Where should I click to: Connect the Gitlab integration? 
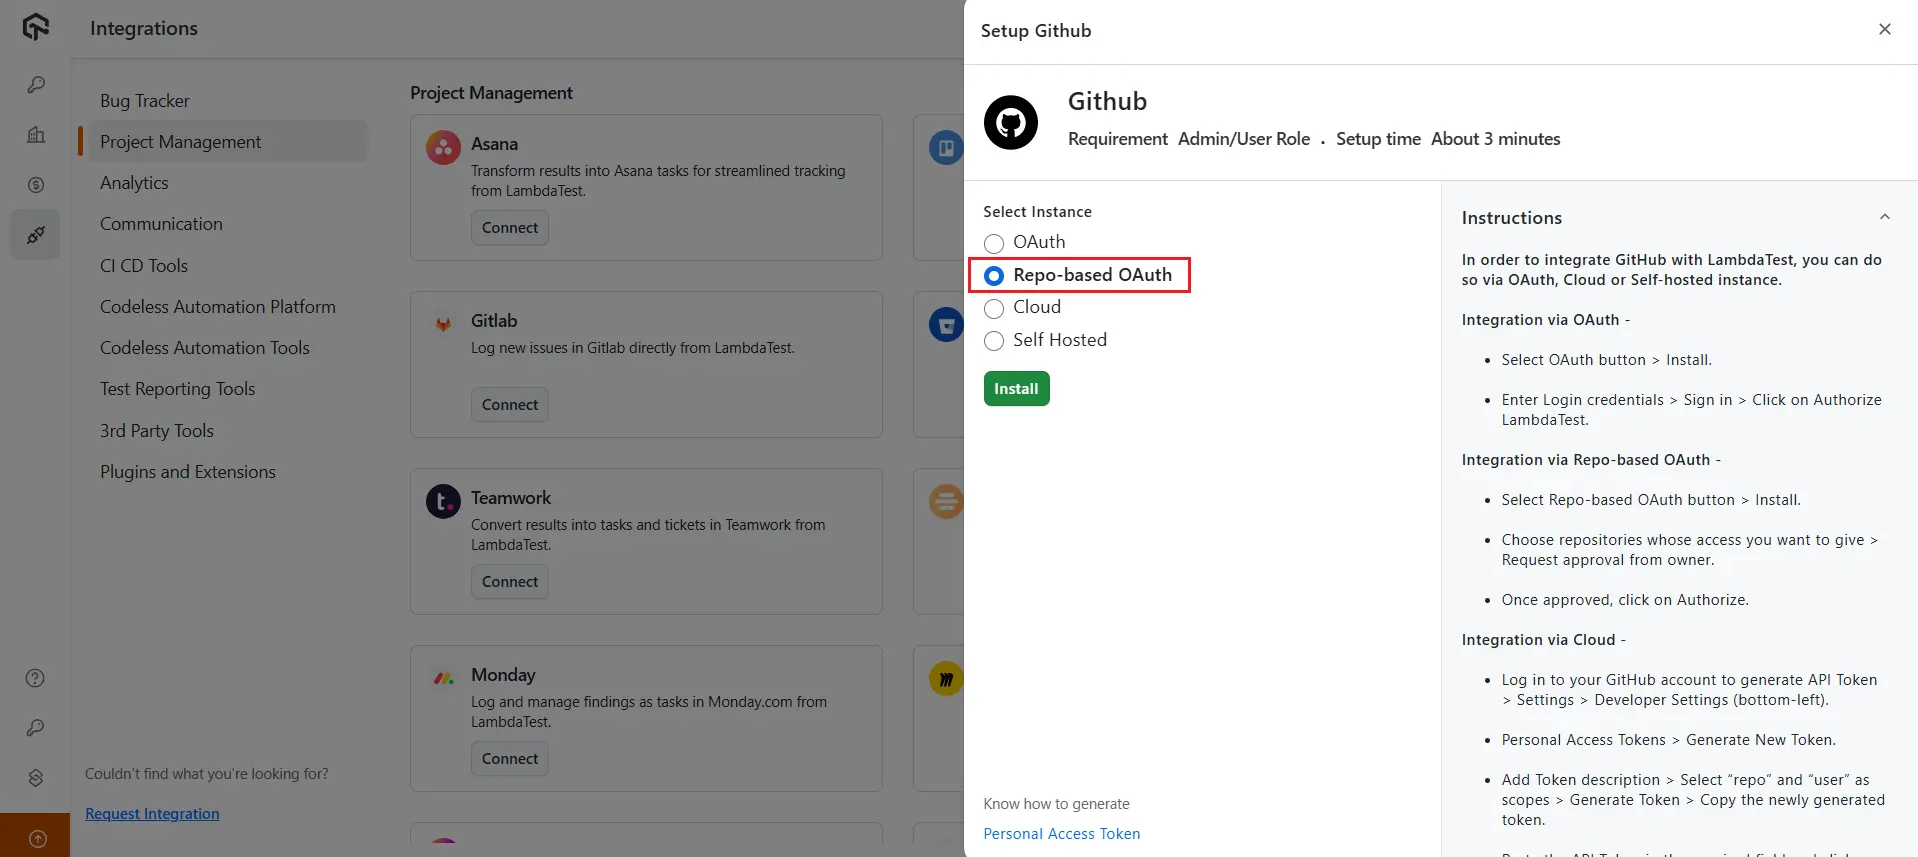click(509, 405)
